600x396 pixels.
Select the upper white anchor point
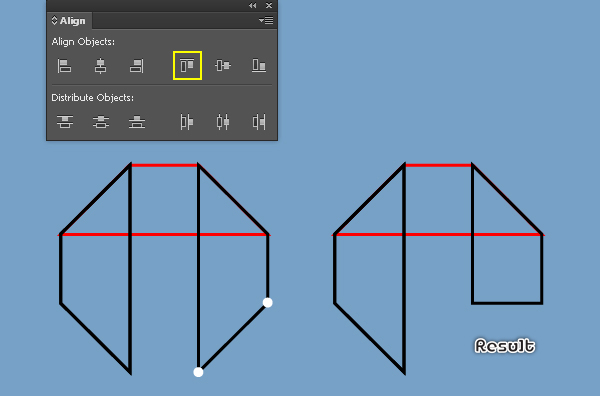pyautogui.click(x=267, y=303)
